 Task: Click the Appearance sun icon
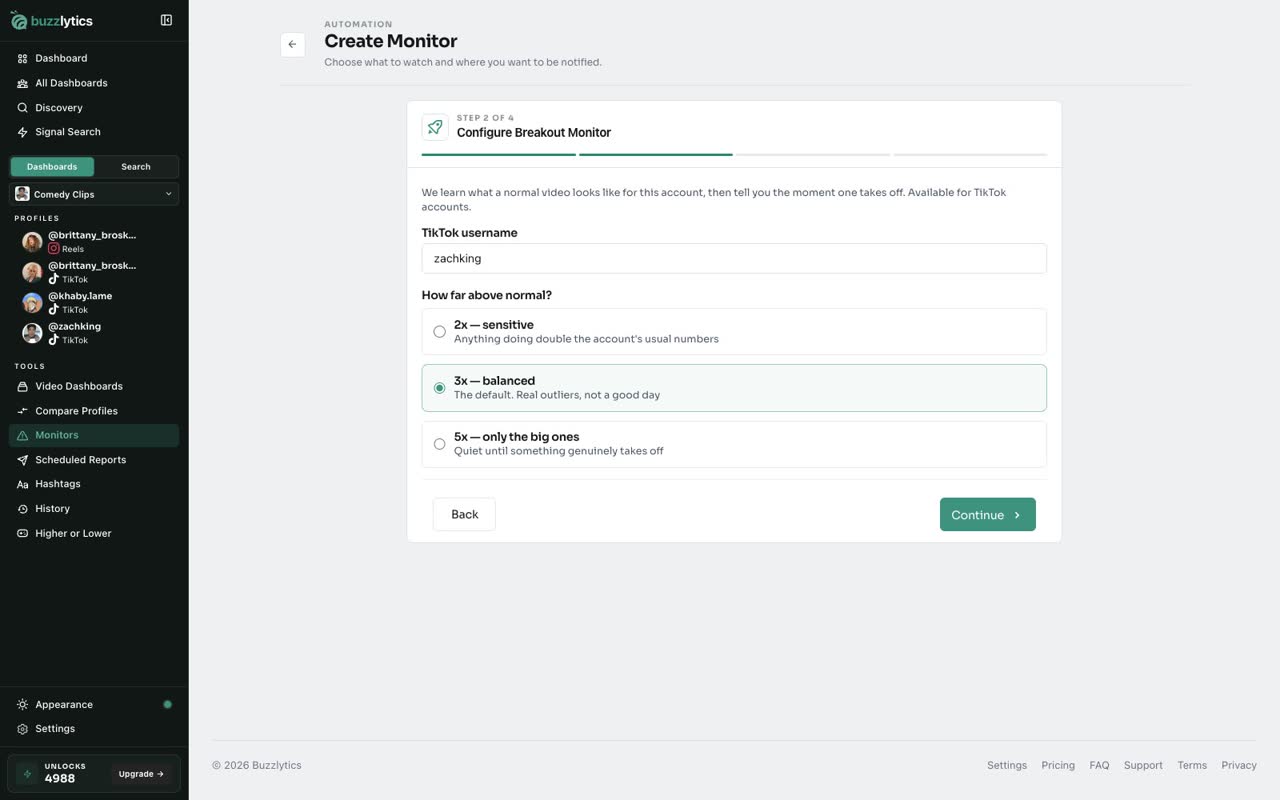click(23, 705)
